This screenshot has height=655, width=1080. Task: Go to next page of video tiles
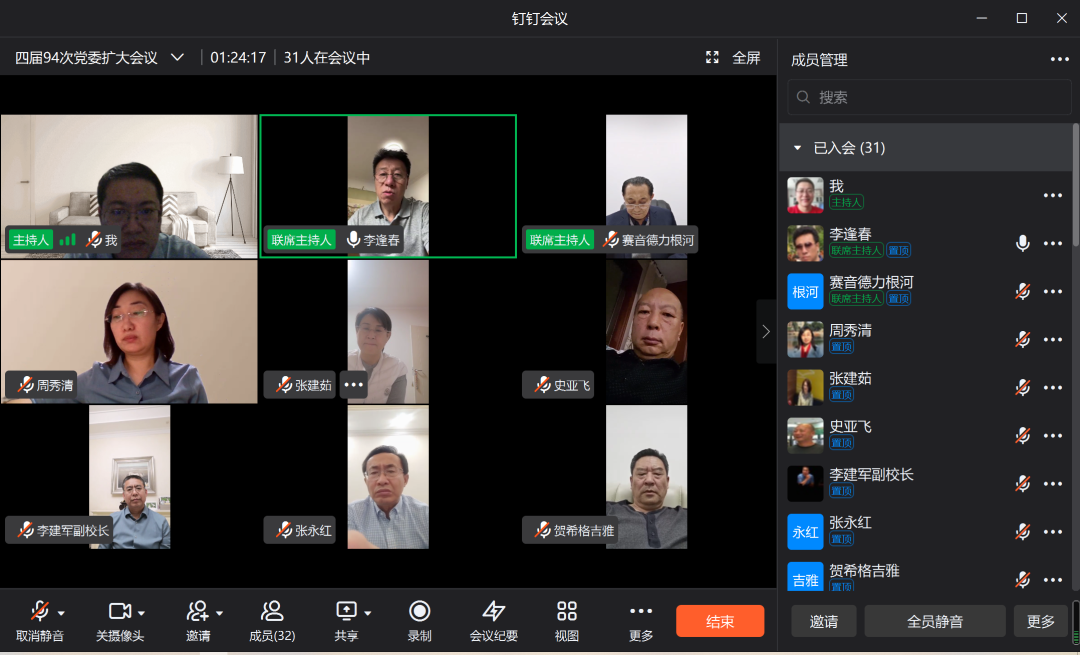pyautogui.click(x=766, y=331)
